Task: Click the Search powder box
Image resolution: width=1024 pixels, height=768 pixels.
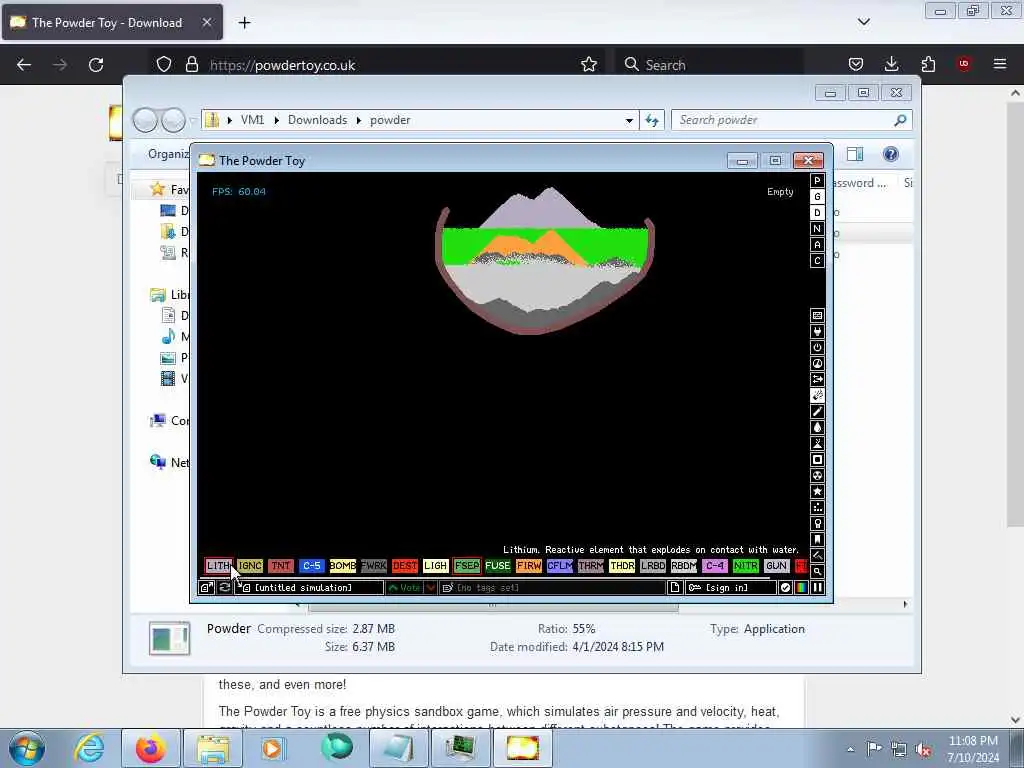Action: (791, 120)
